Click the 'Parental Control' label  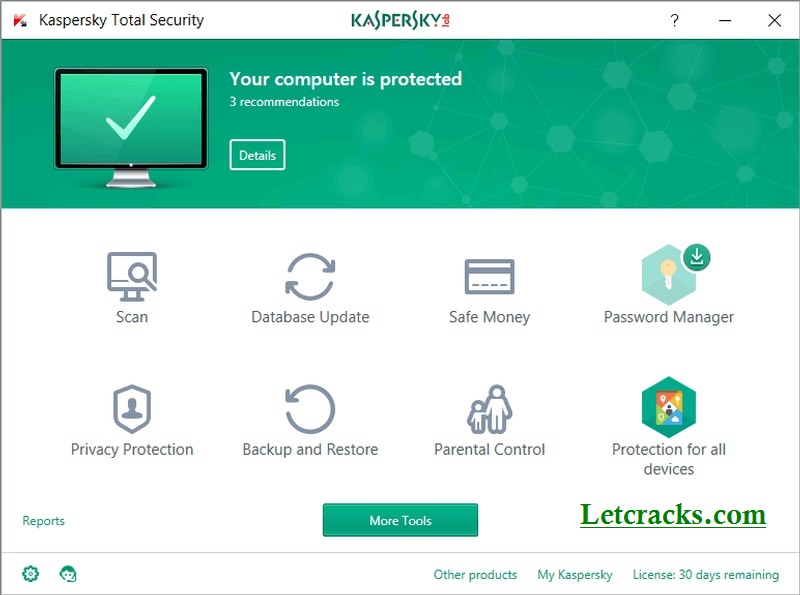pyautogui.click(x=489, y=449)
